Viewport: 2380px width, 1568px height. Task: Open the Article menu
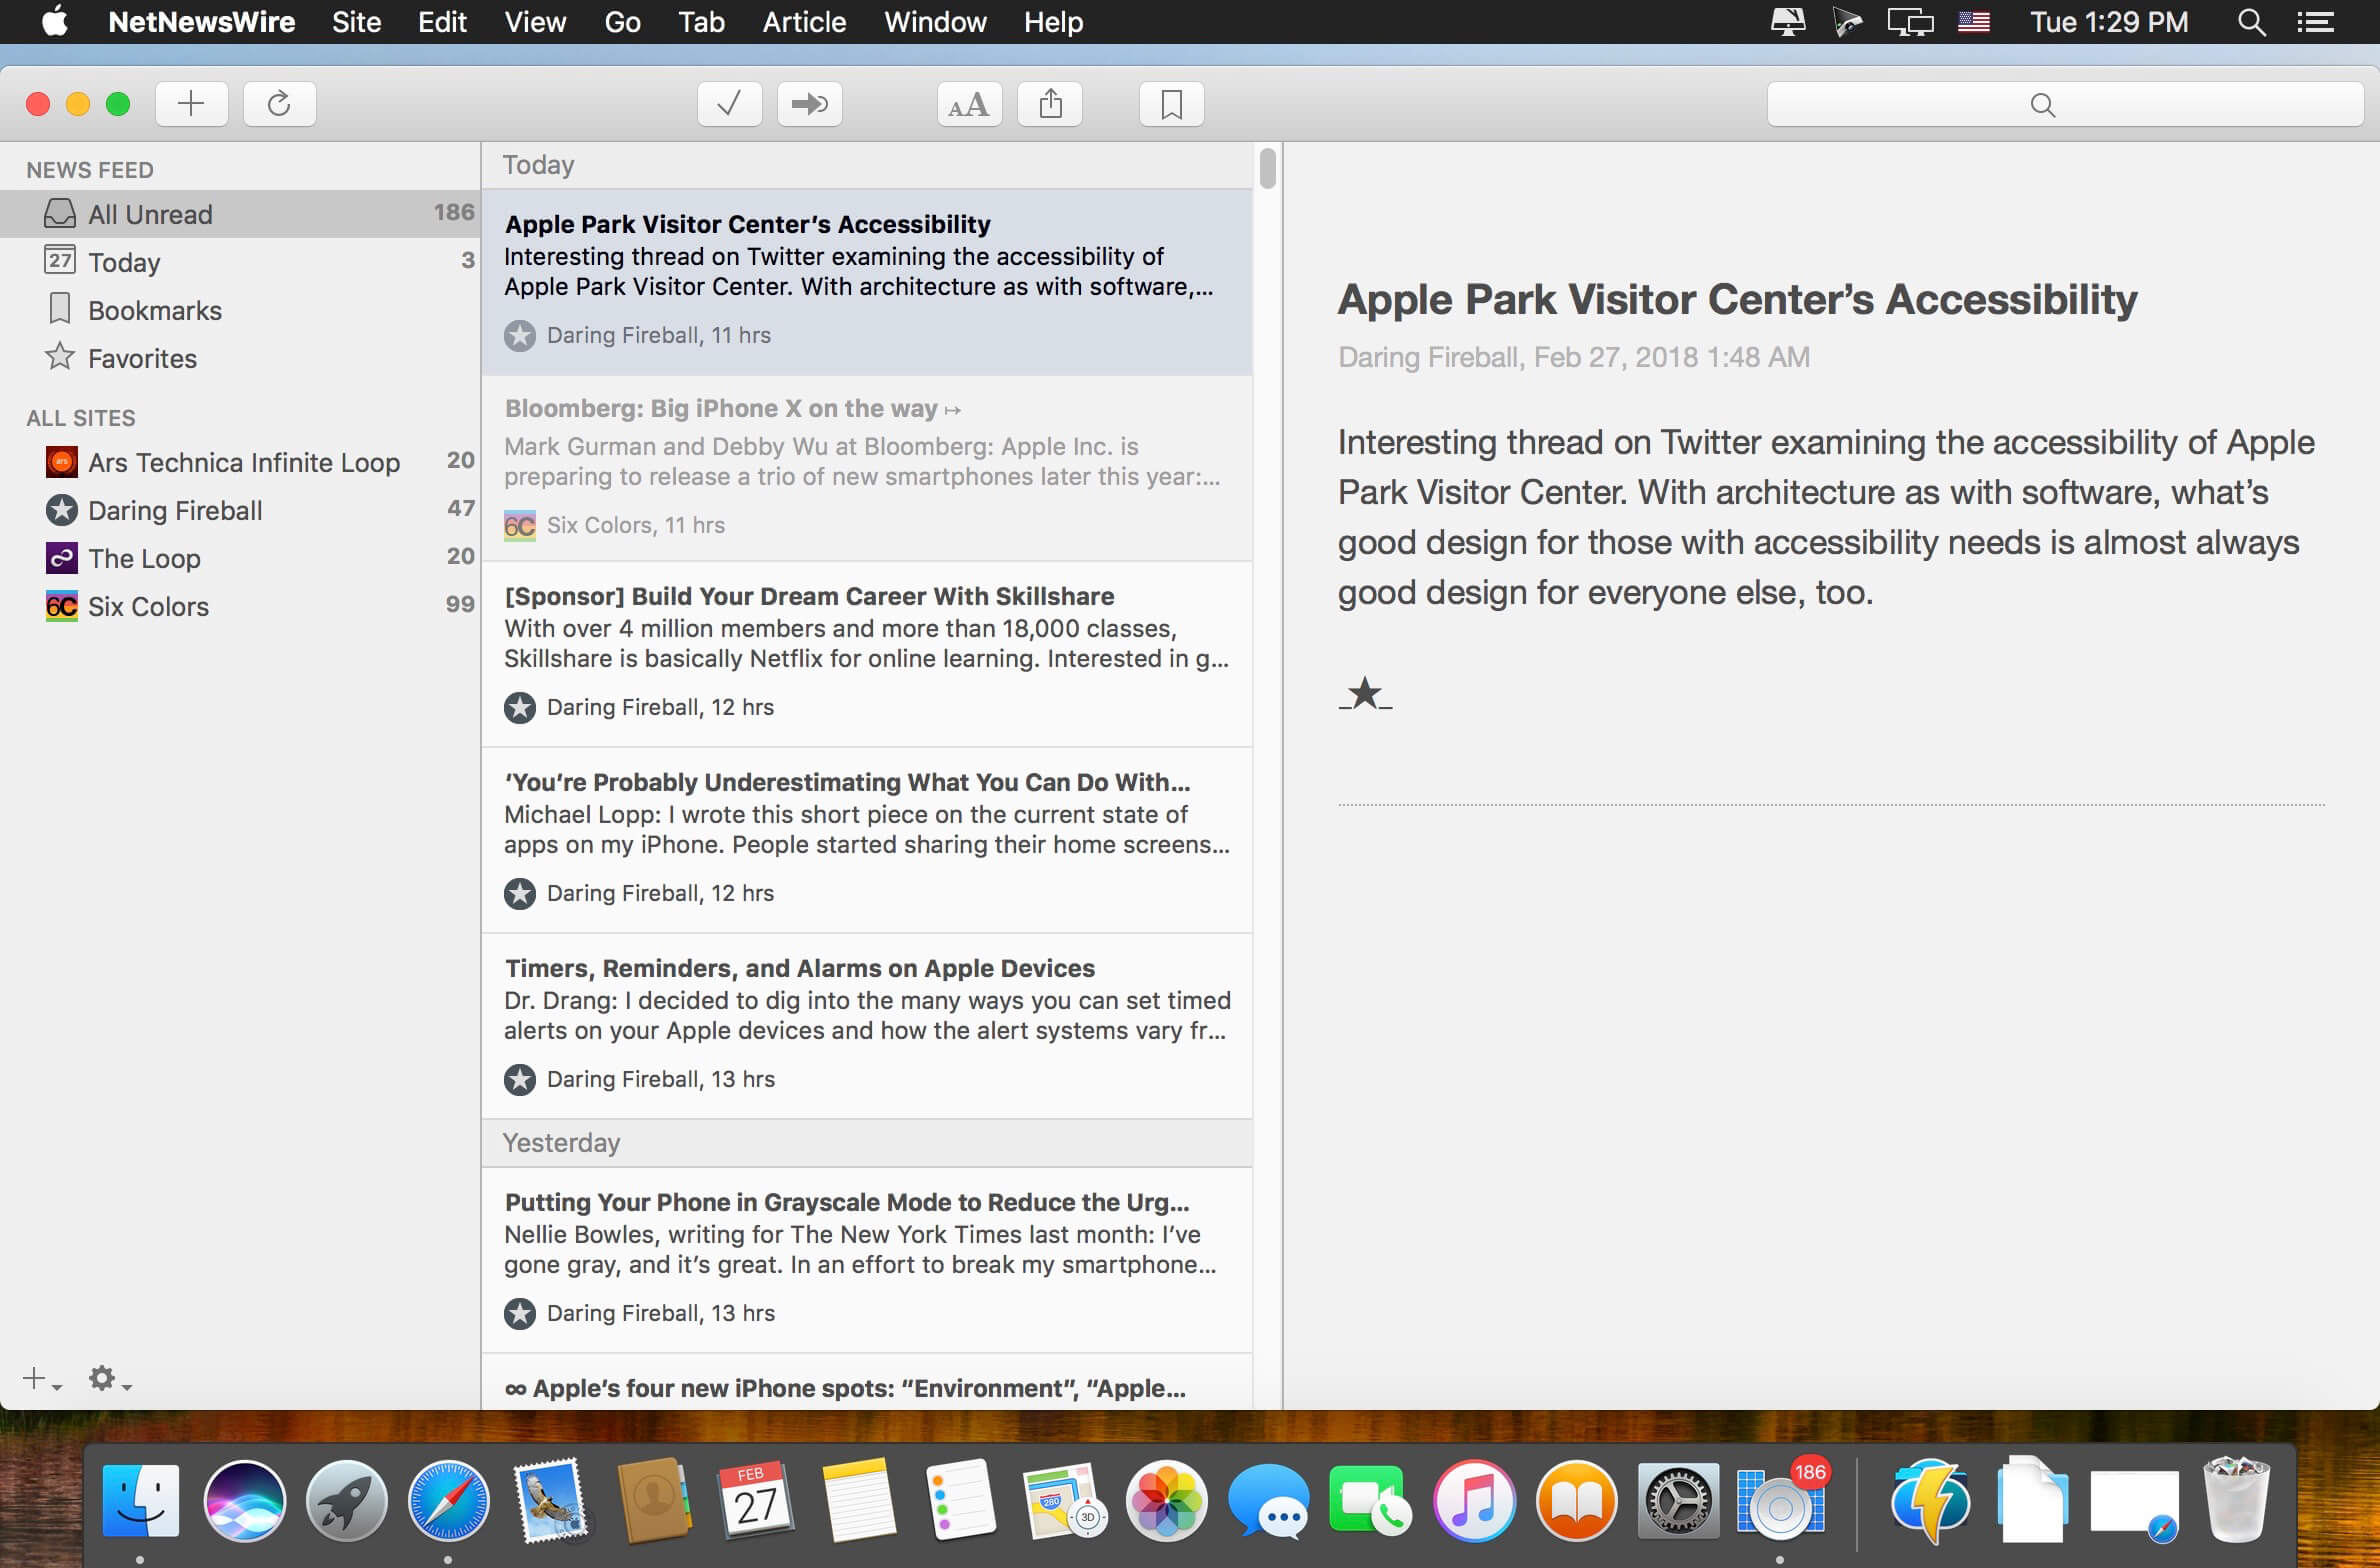pyautogui.click(x=804, y=22)
